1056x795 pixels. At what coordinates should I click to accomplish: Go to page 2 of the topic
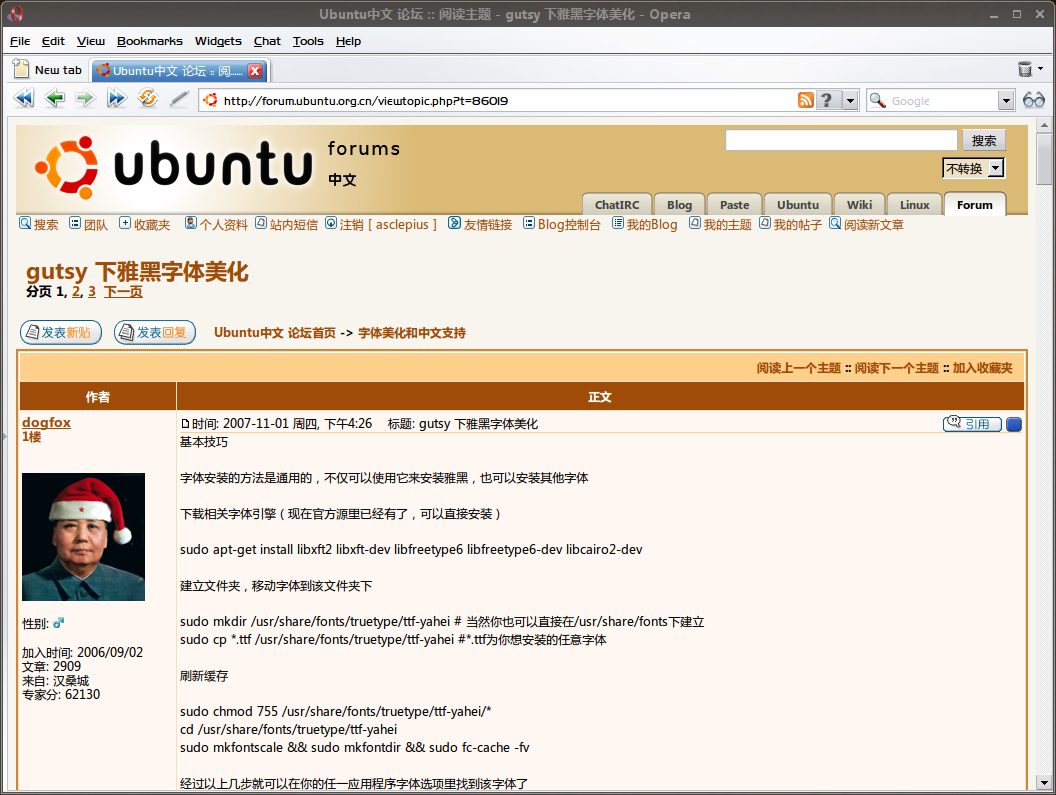pyautogui.click(x=76, y=292)
